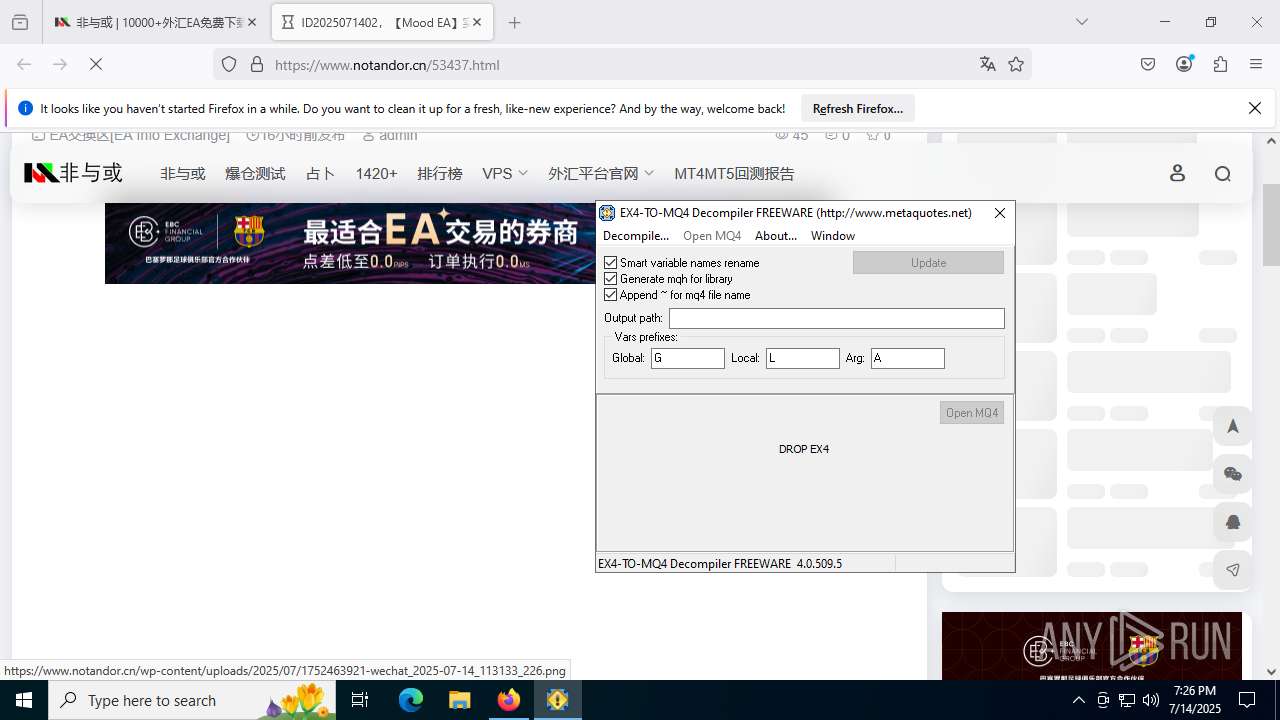The width and height of the screenshot is (1280, 720).
Task: Open the 占卜 navigation link
Action: coord(320,173)
